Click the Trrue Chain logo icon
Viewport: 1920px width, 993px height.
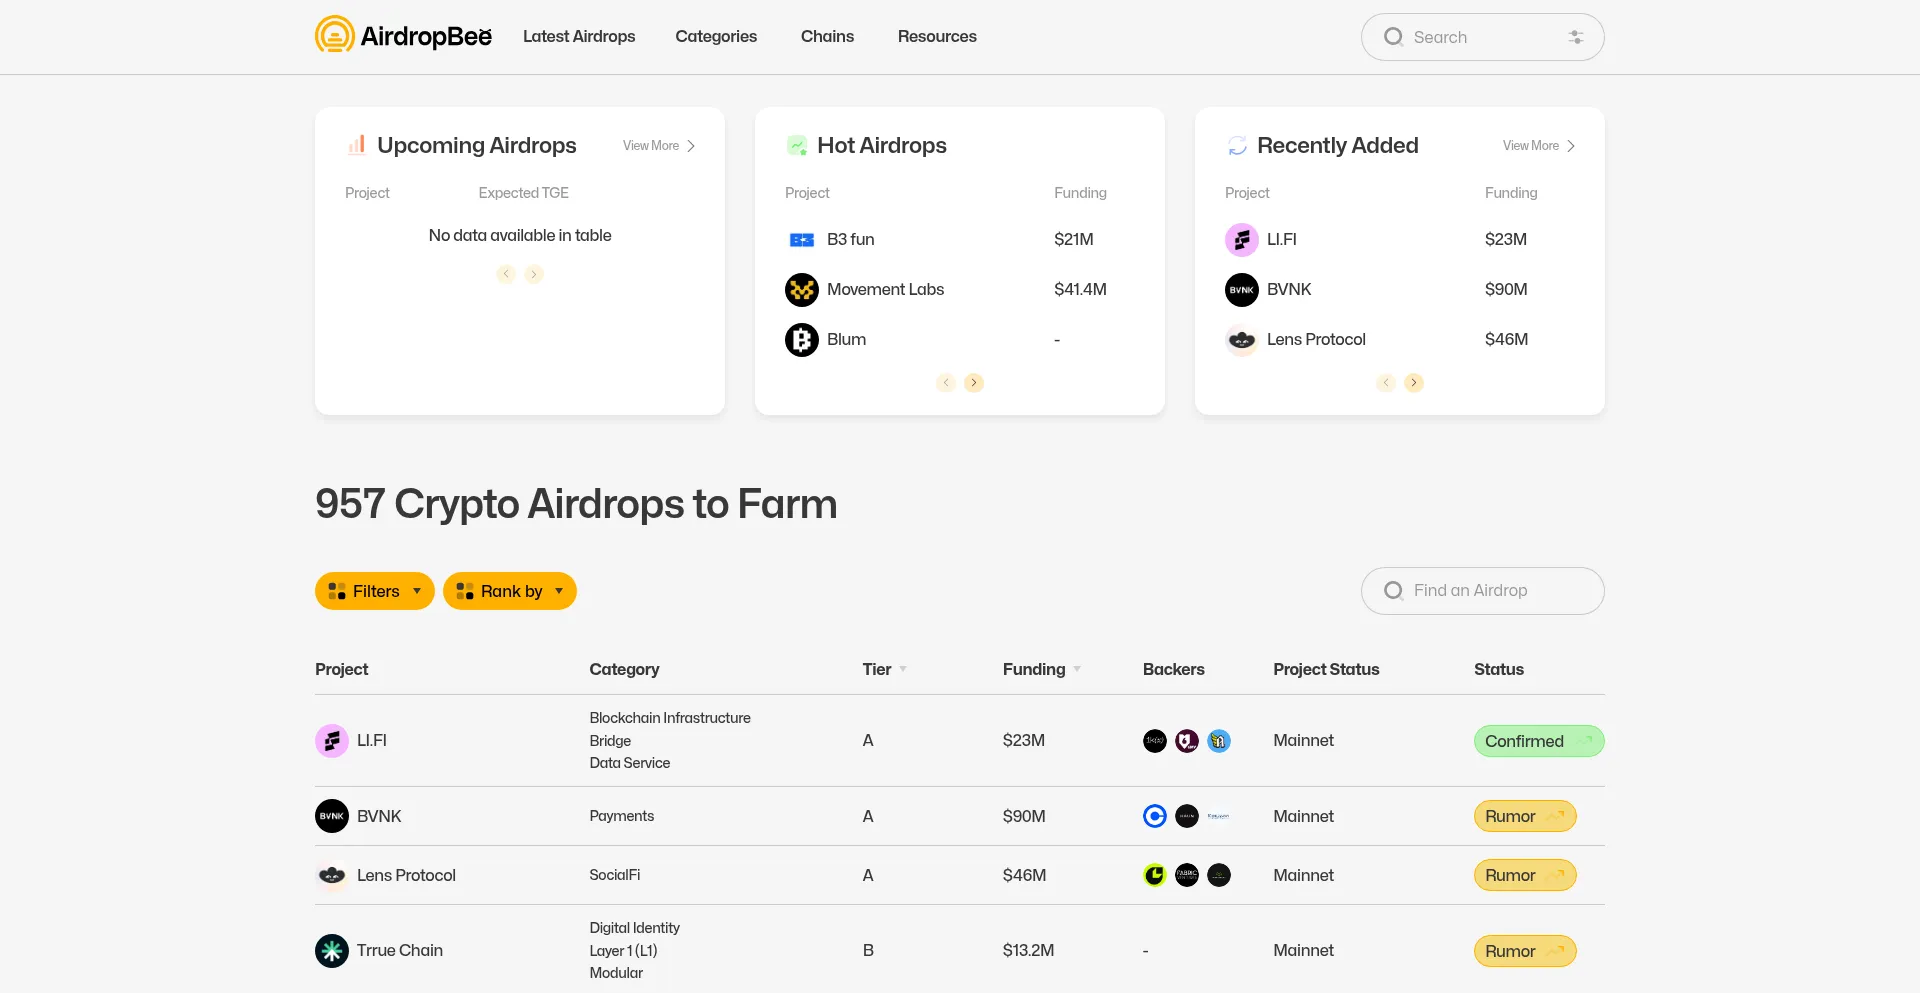point(332,951)
